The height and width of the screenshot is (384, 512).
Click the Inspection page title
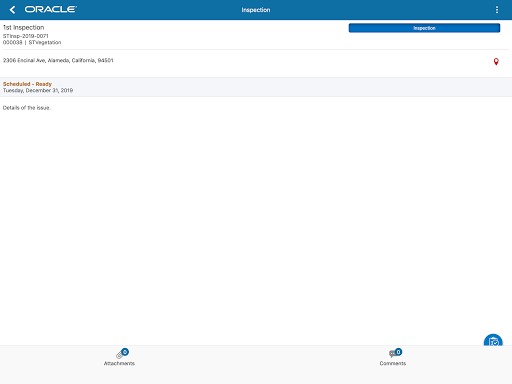(x=256, y=10)
